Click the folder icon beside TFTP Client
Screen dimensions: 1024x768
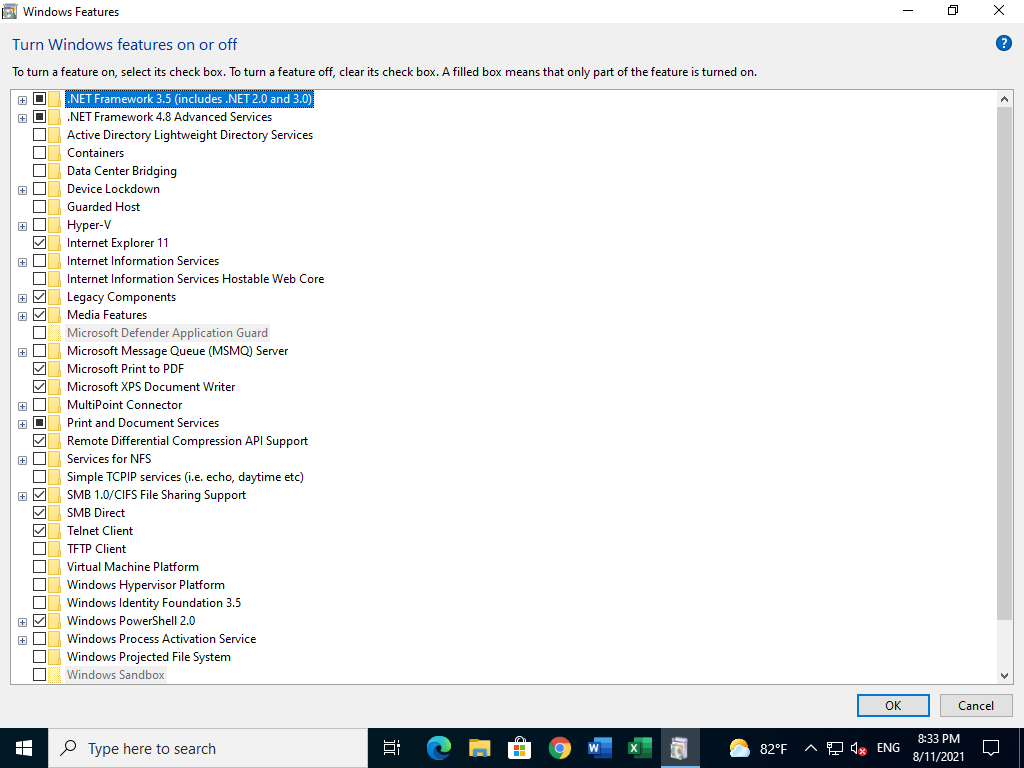54,549
